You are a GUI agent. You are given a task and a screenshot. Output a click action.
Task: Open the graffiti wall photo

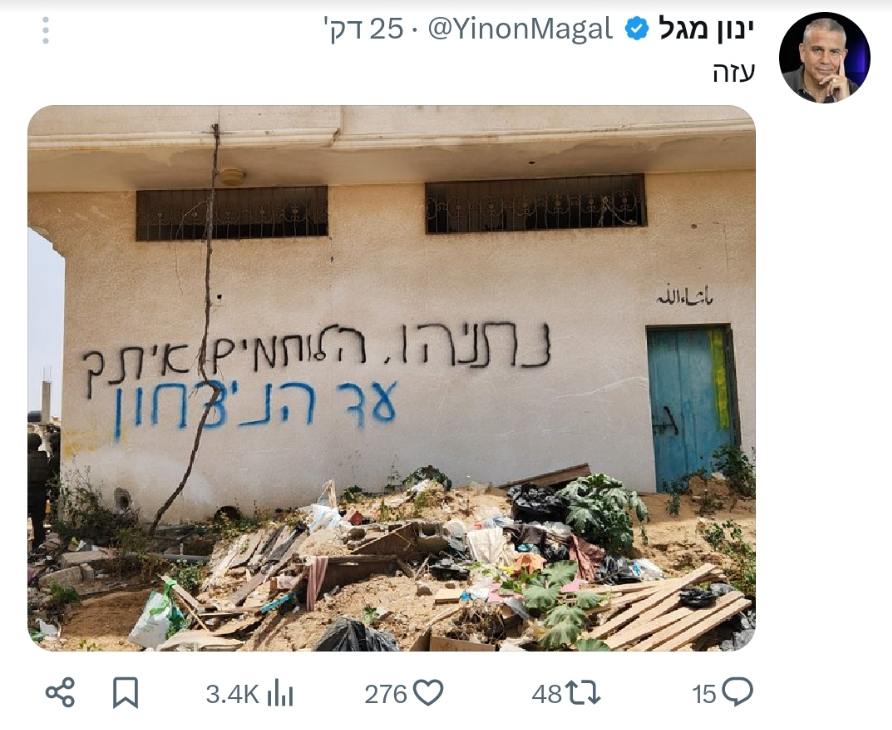coord(391,378)
